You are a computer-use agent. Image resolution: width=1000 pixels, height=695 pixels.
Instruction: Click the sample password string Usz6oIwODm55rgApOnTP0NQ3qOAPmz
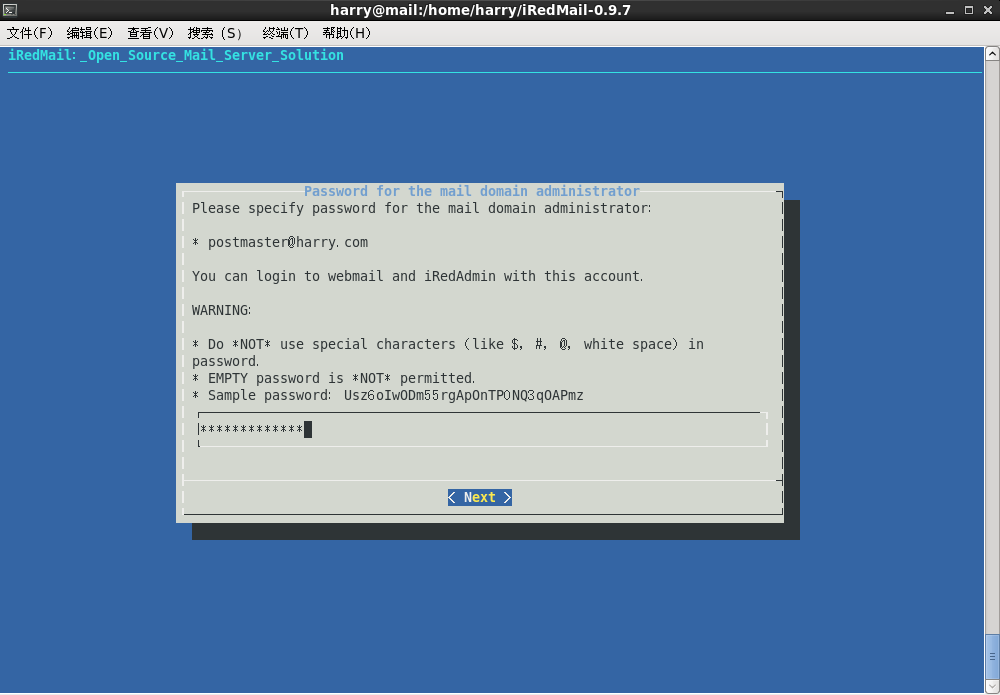click(464, 395)
